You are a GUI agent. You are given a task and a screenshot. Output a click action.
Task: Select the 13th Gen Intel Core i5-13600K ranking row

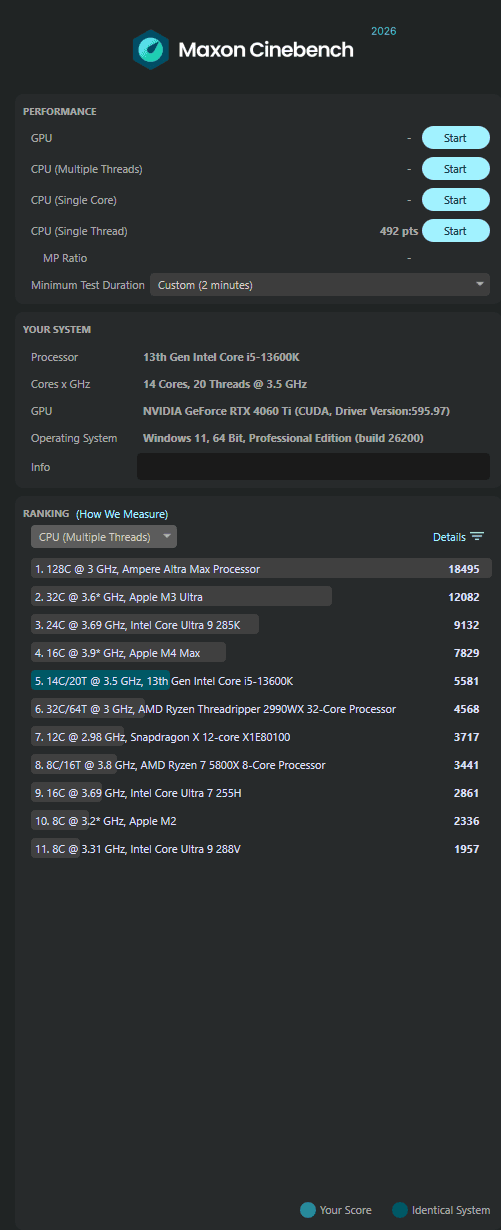tap(260, 681)
